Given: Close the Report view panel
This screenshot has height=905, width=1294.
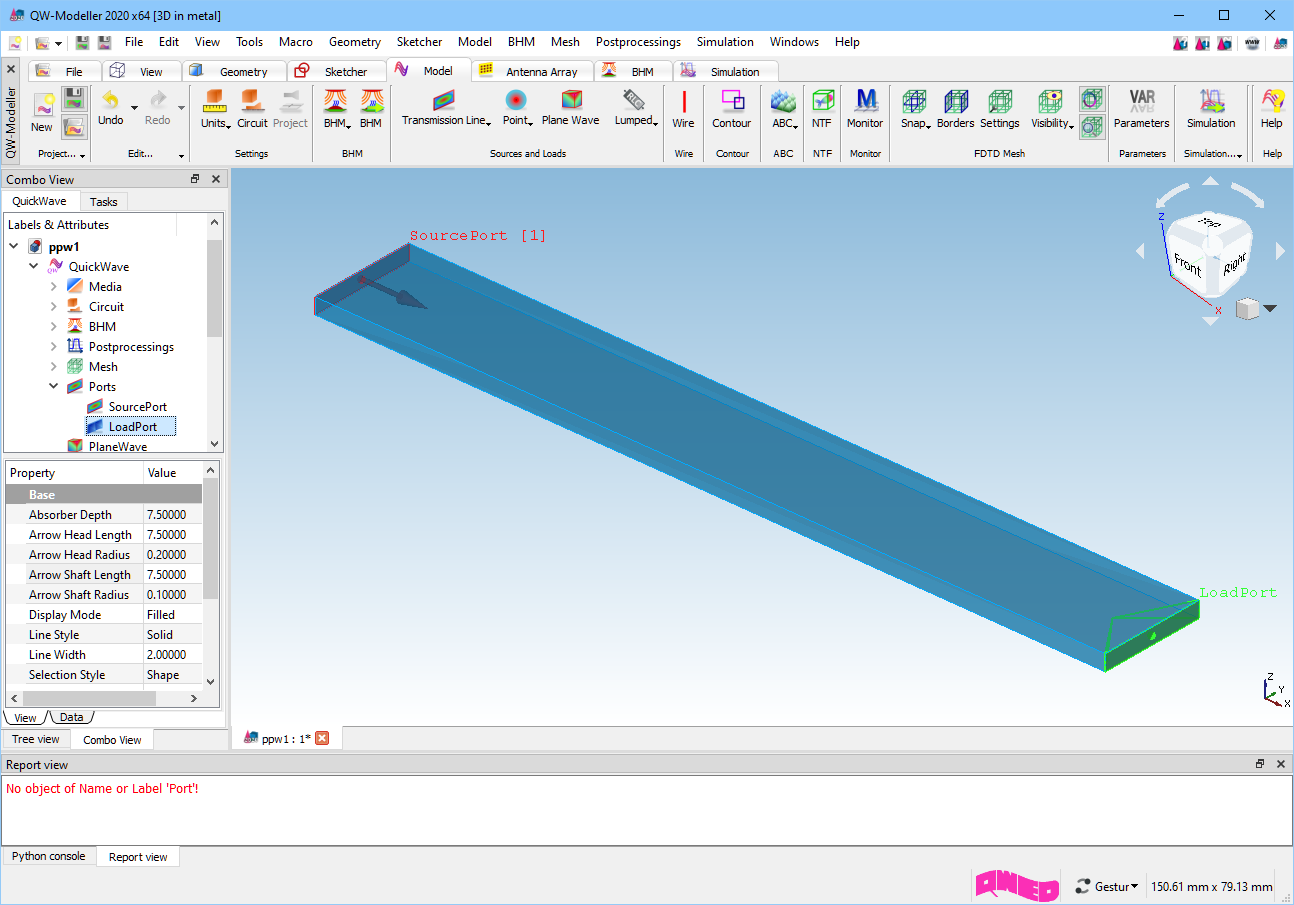Looking at the screenshot, I should 1281,764.
